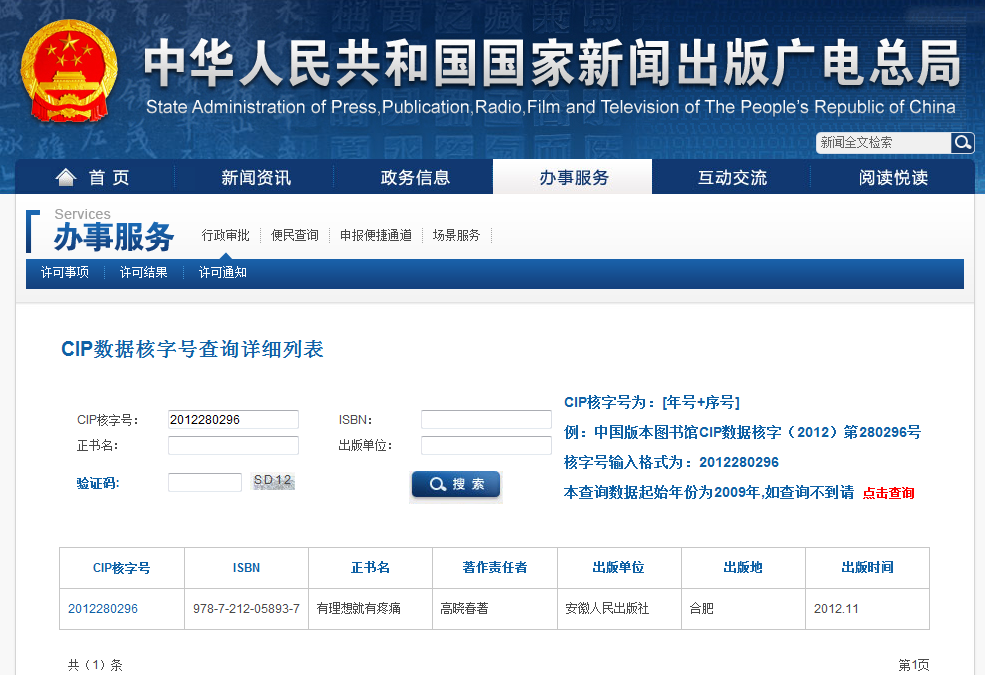Image resolution: width=985 pixels, height=675 pixels.
Task: Click the 本查询数据起始年份为2009年 notice text
Action: pyautogui.click(x=709, y=492)
